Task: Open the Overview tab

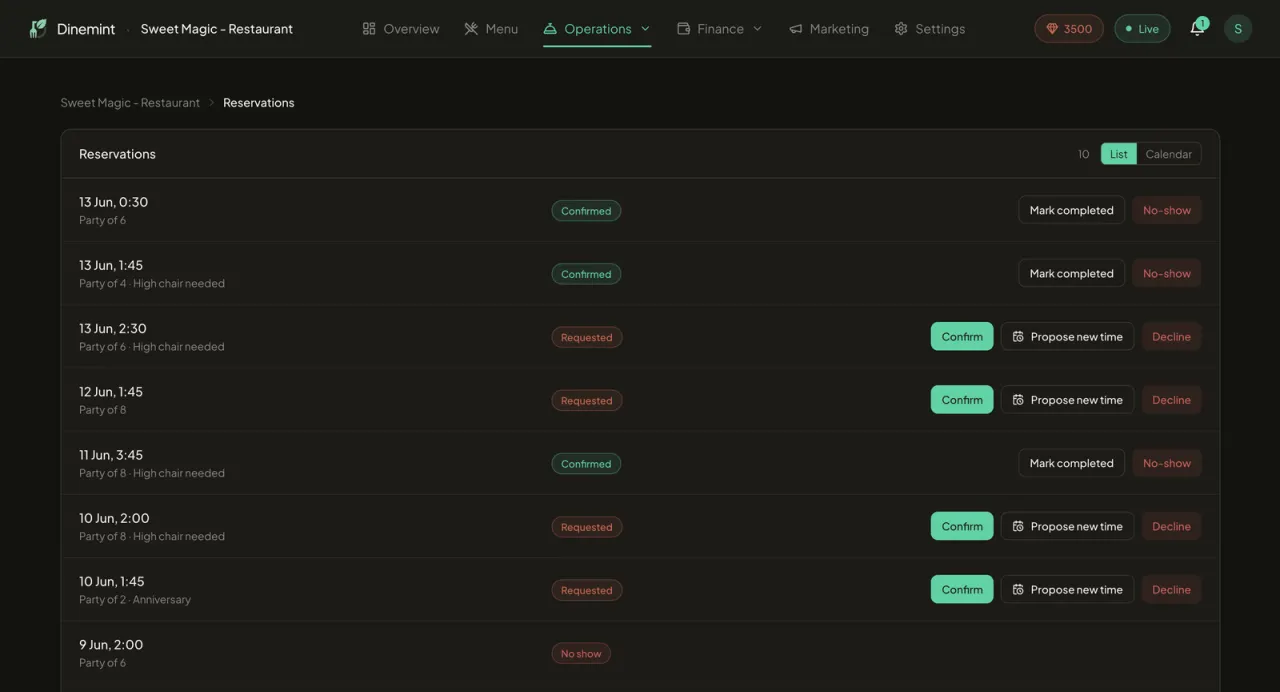Action: (x=401, y=29)
